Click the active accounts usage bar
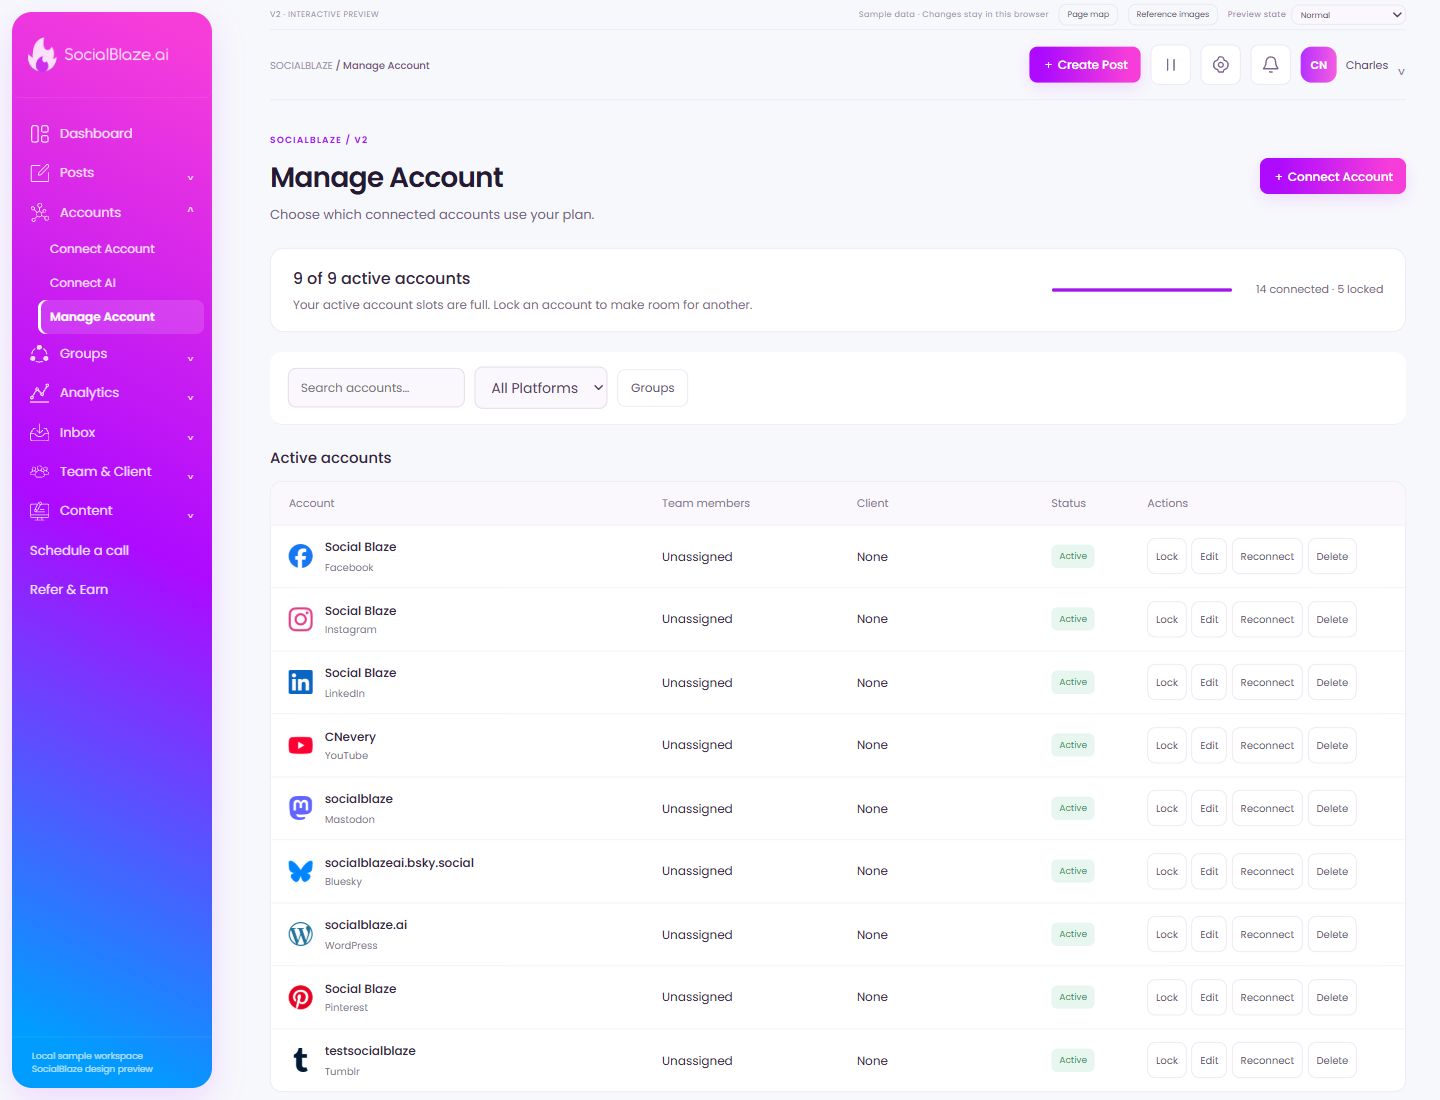1440x1100 pixels. tap(1142, 290)
